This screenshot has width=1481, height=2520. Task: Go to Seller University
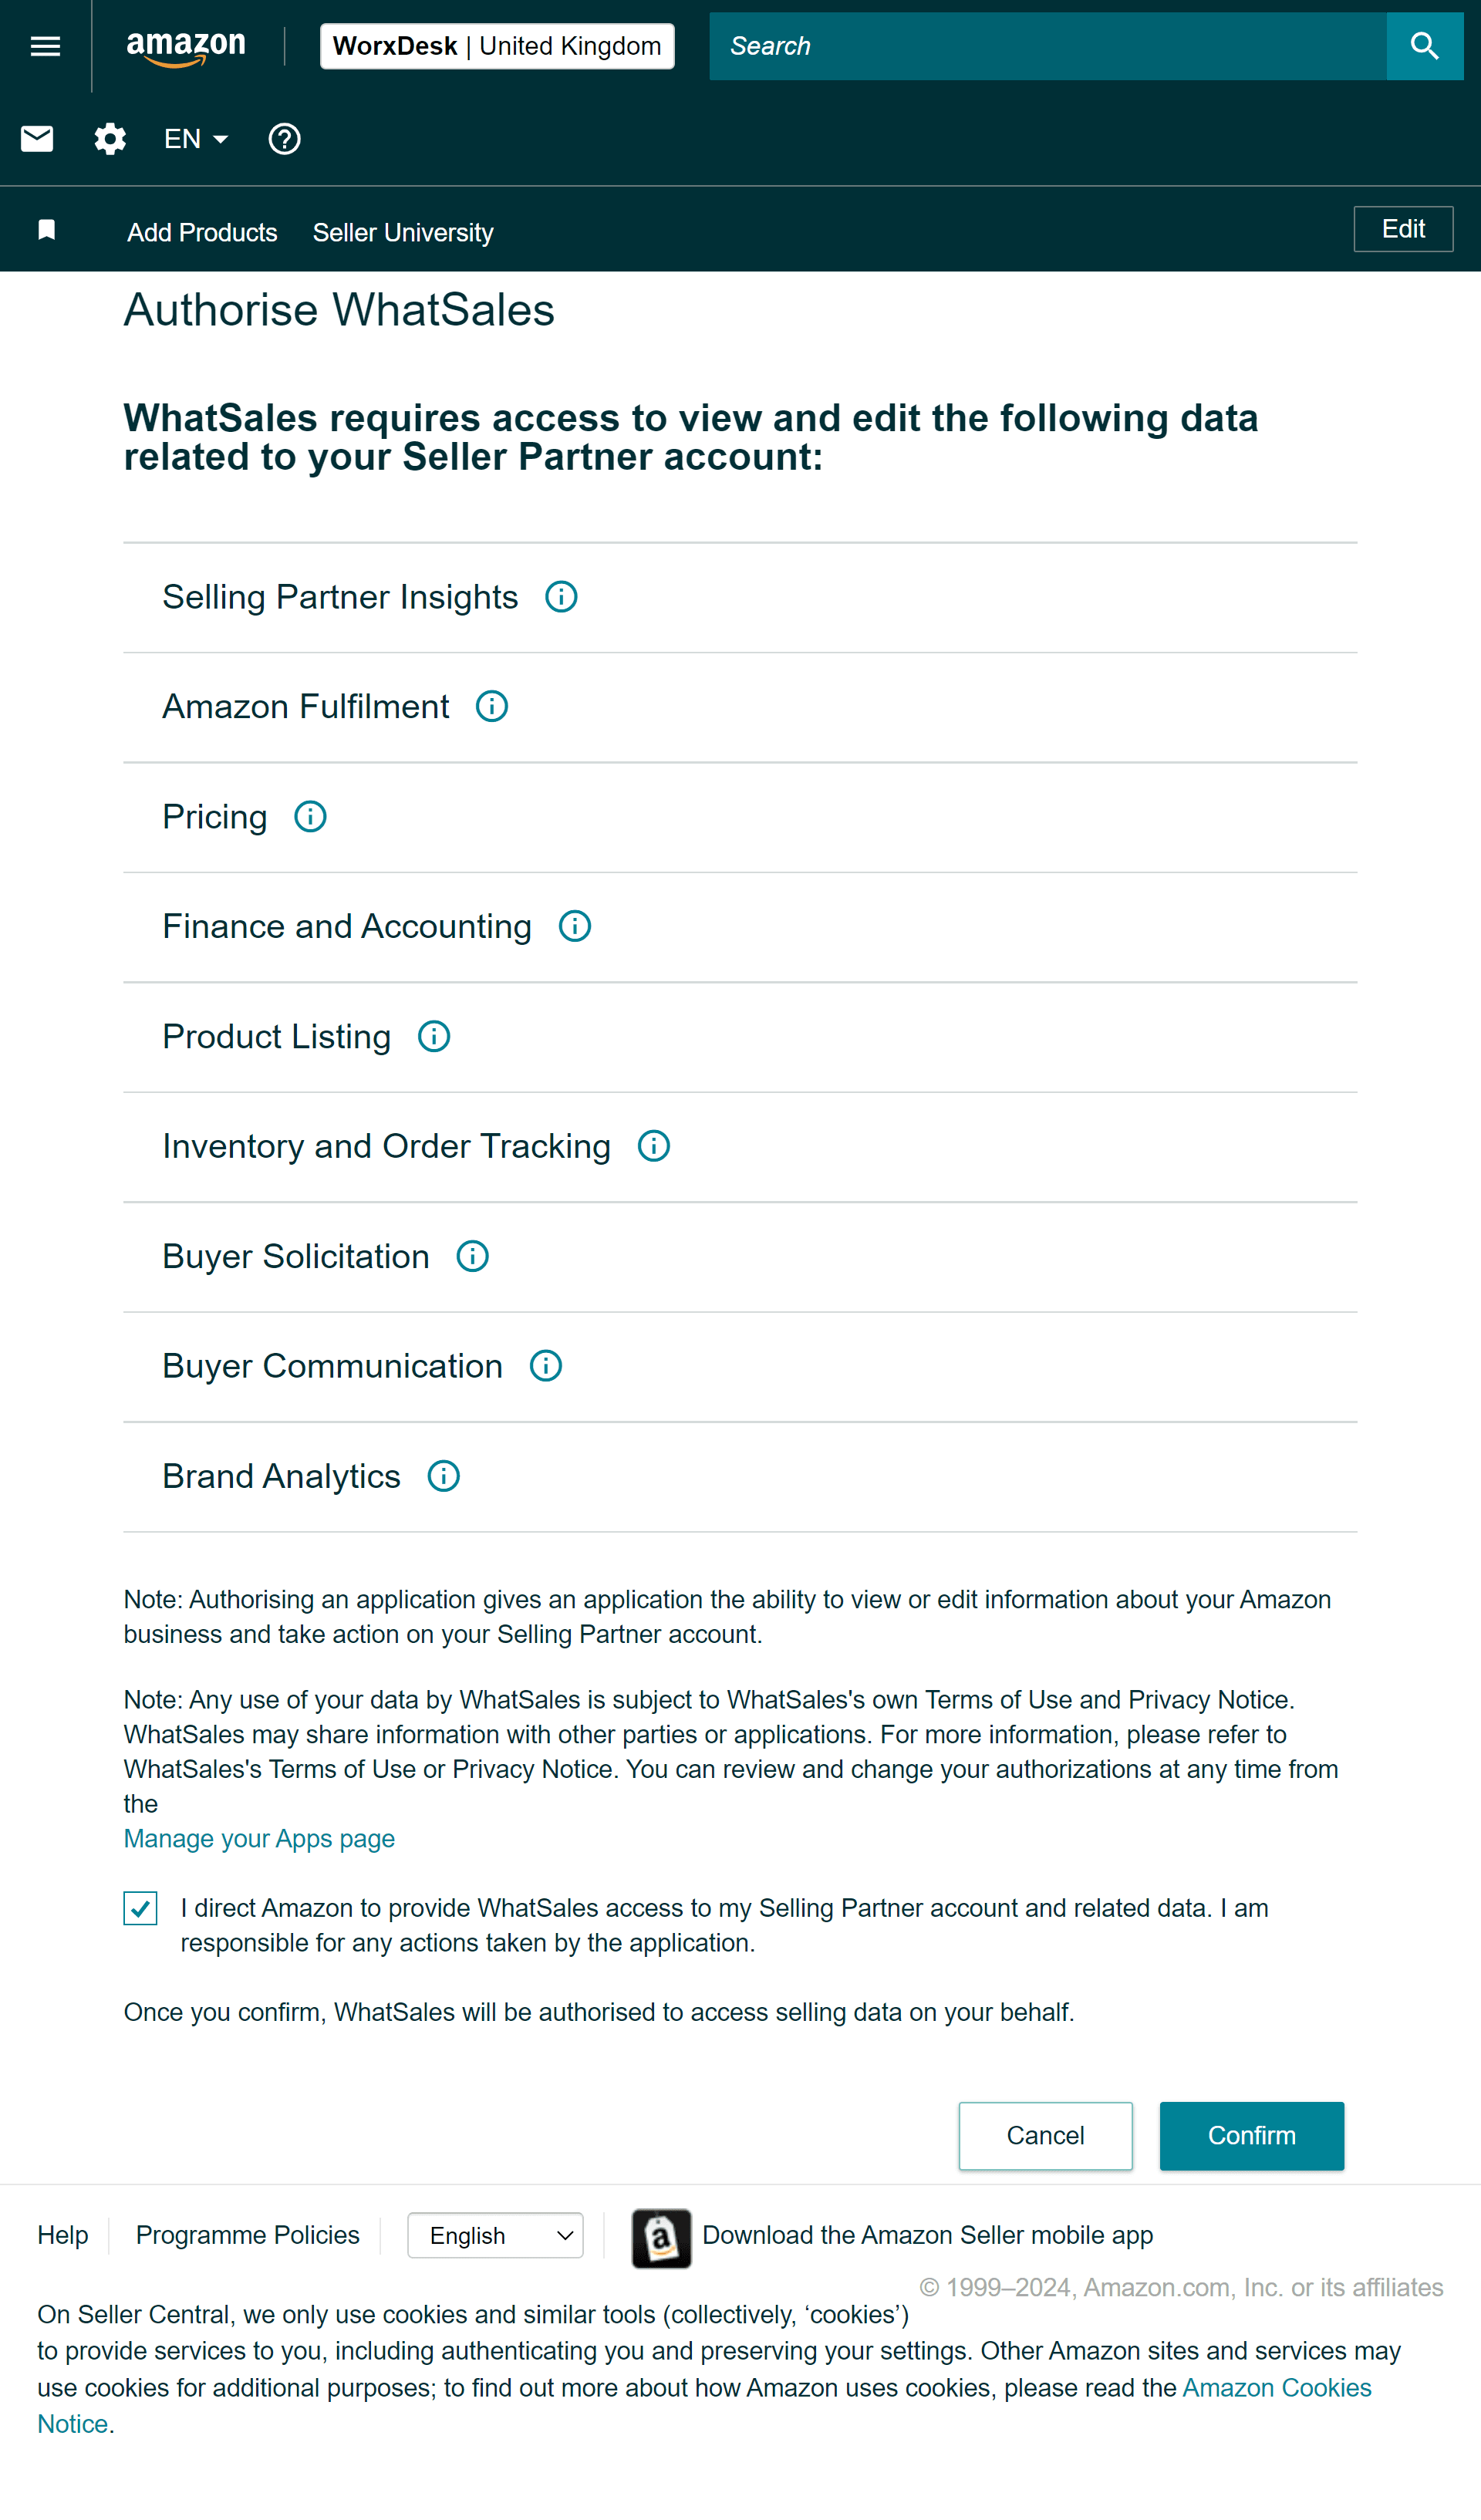(x=403, y=233)
